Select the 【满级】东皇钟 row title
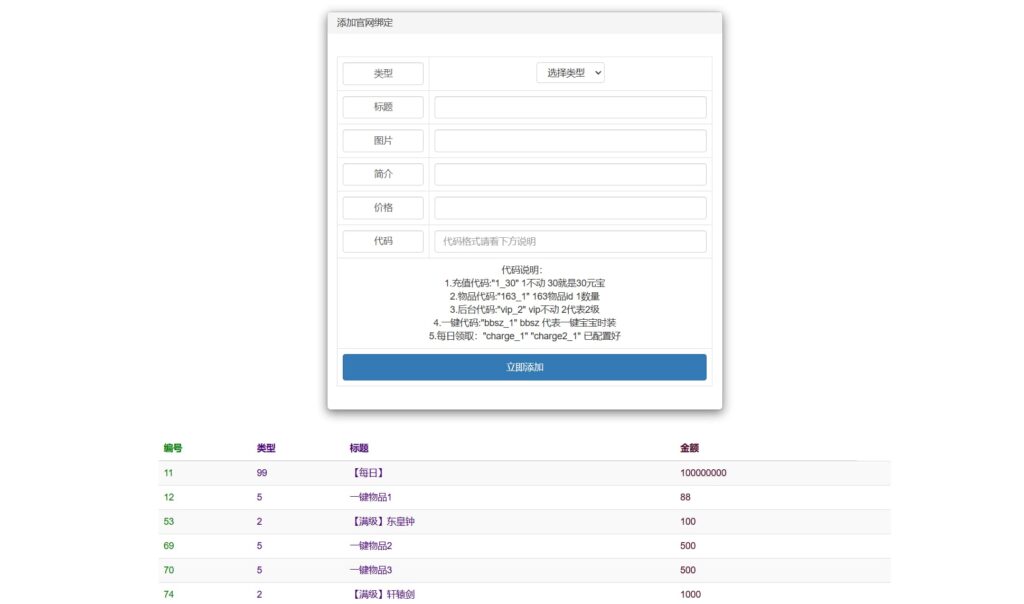The image size is (1024, 604). click(382, 521)
